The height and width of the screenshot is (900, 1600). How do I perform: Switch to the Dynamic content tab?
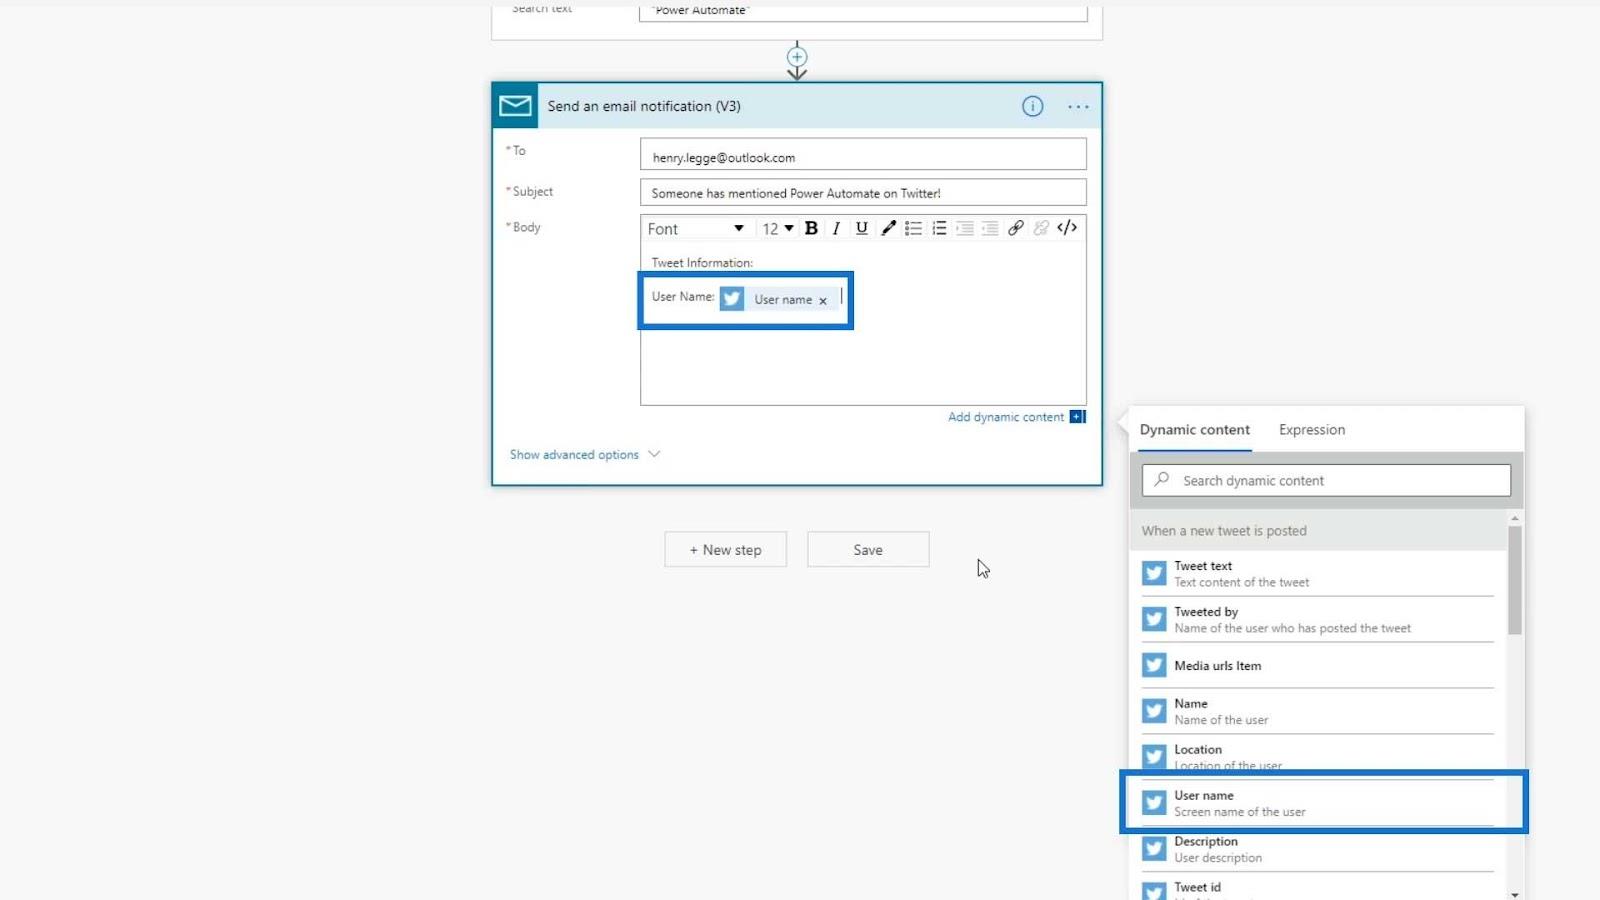click(1195, 430)
